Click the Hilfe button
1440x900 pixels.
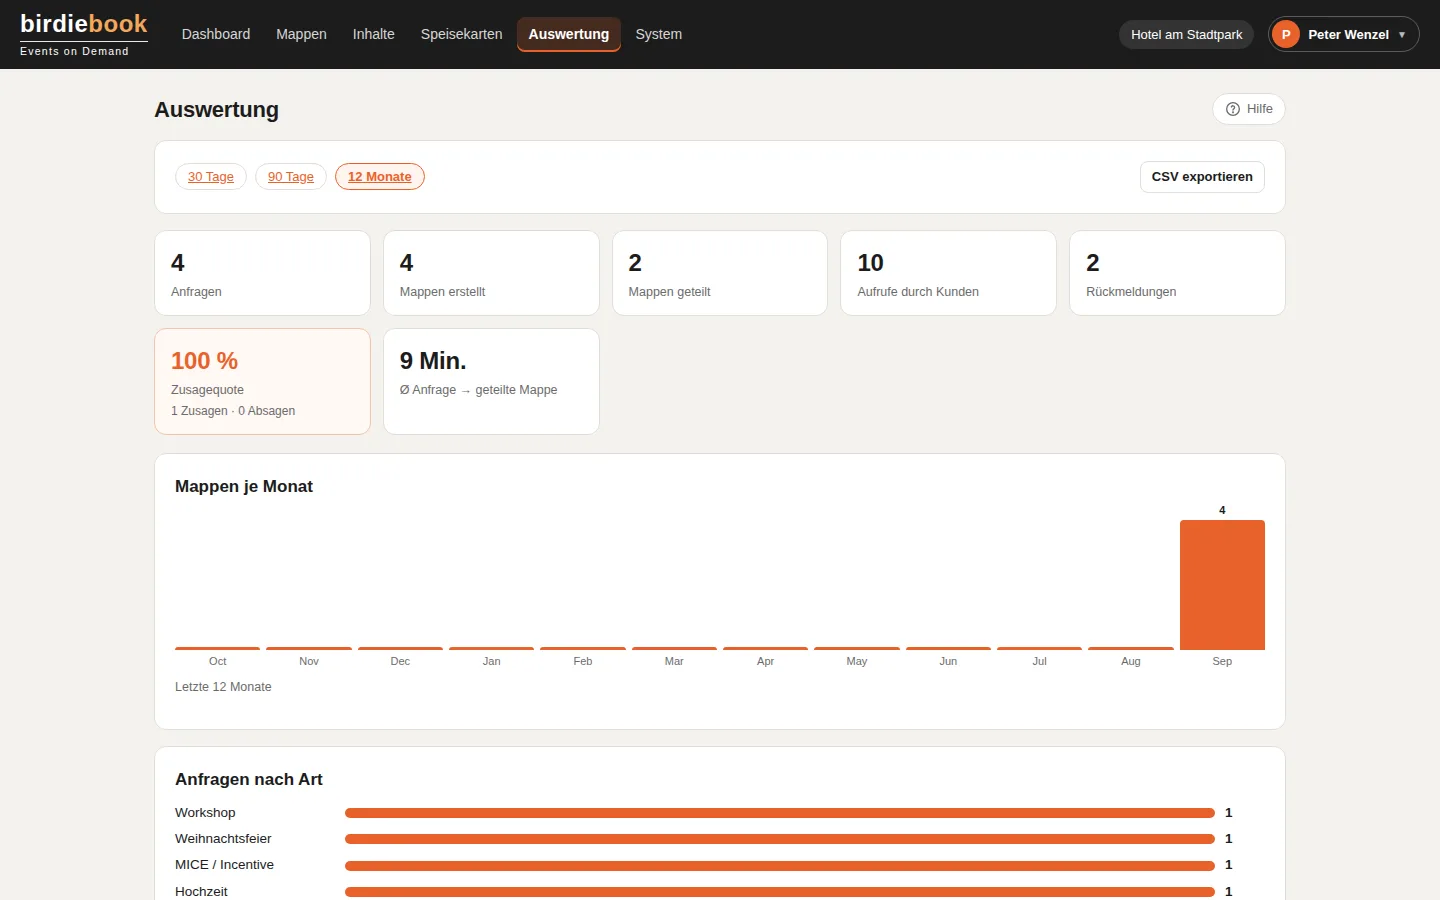coord(1249,109)
